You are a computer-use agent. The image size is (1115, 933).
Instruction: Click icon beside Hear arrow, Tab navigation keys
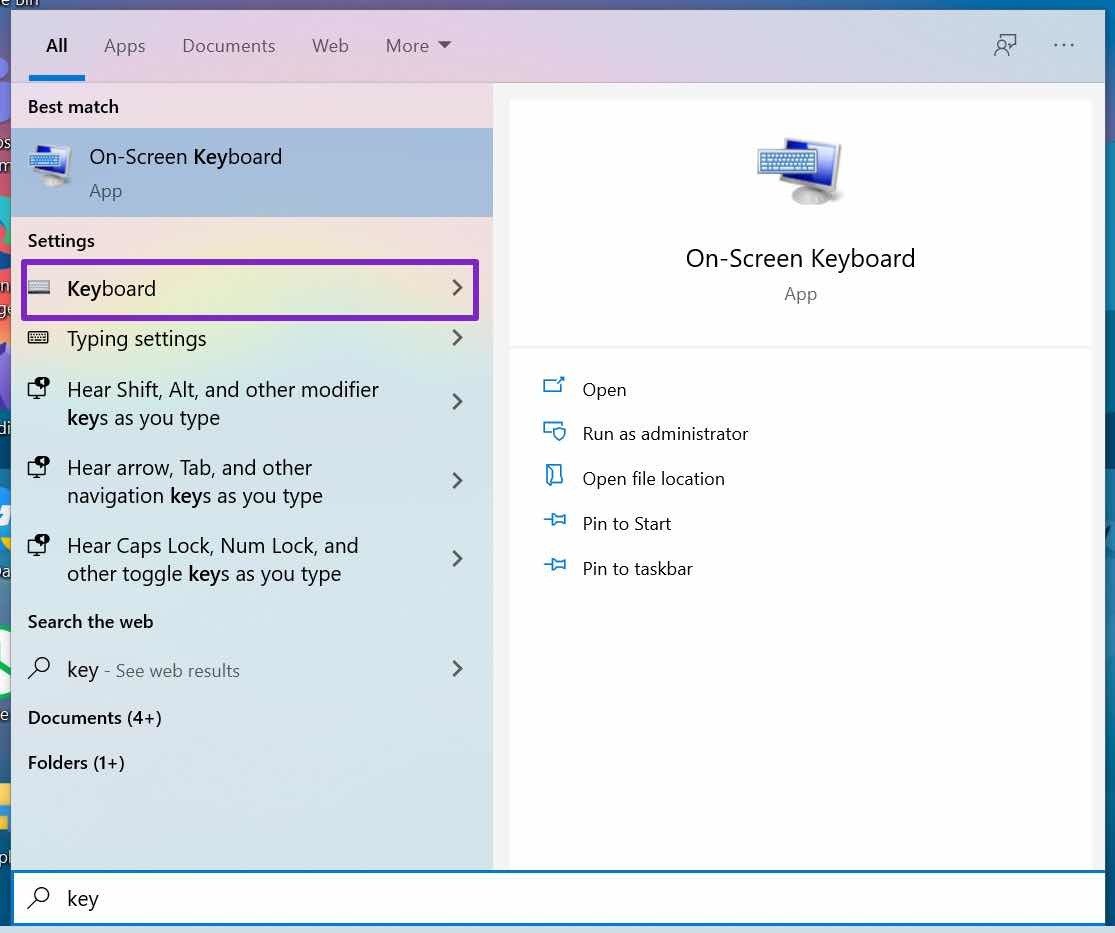pos(38,466)
